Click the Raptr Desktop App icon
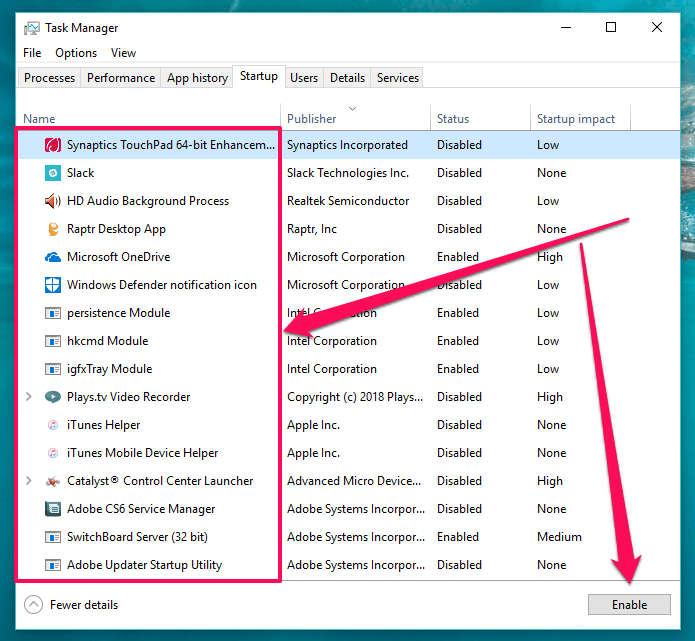 (53, 229)
